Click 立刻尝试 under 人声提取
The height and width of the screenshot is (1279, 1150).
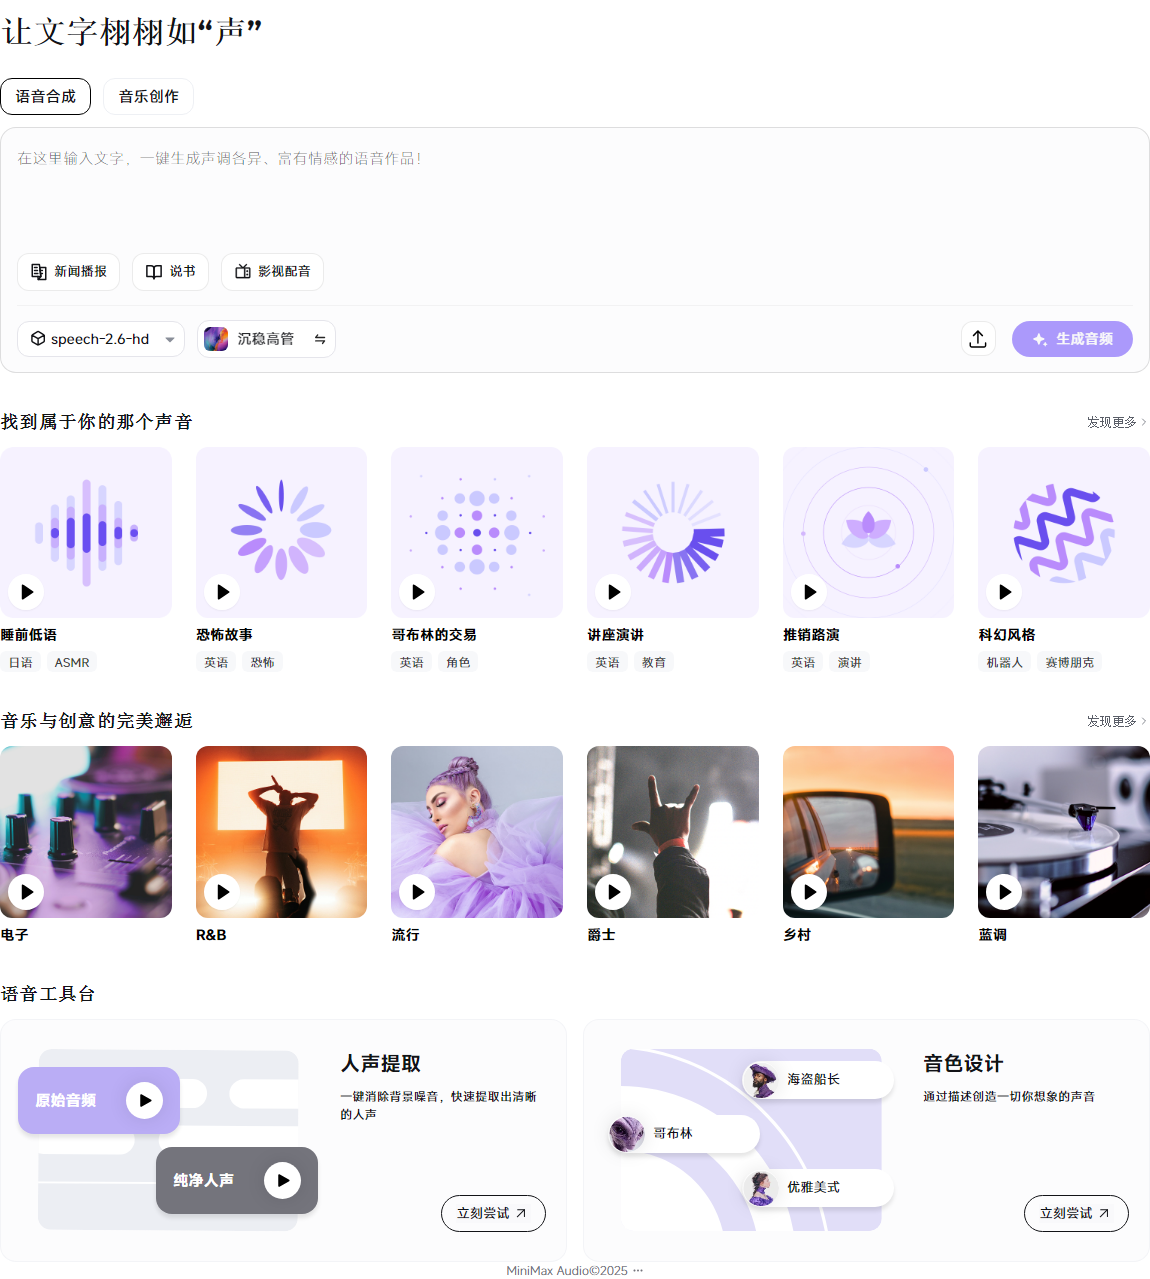coord(493,1213)
